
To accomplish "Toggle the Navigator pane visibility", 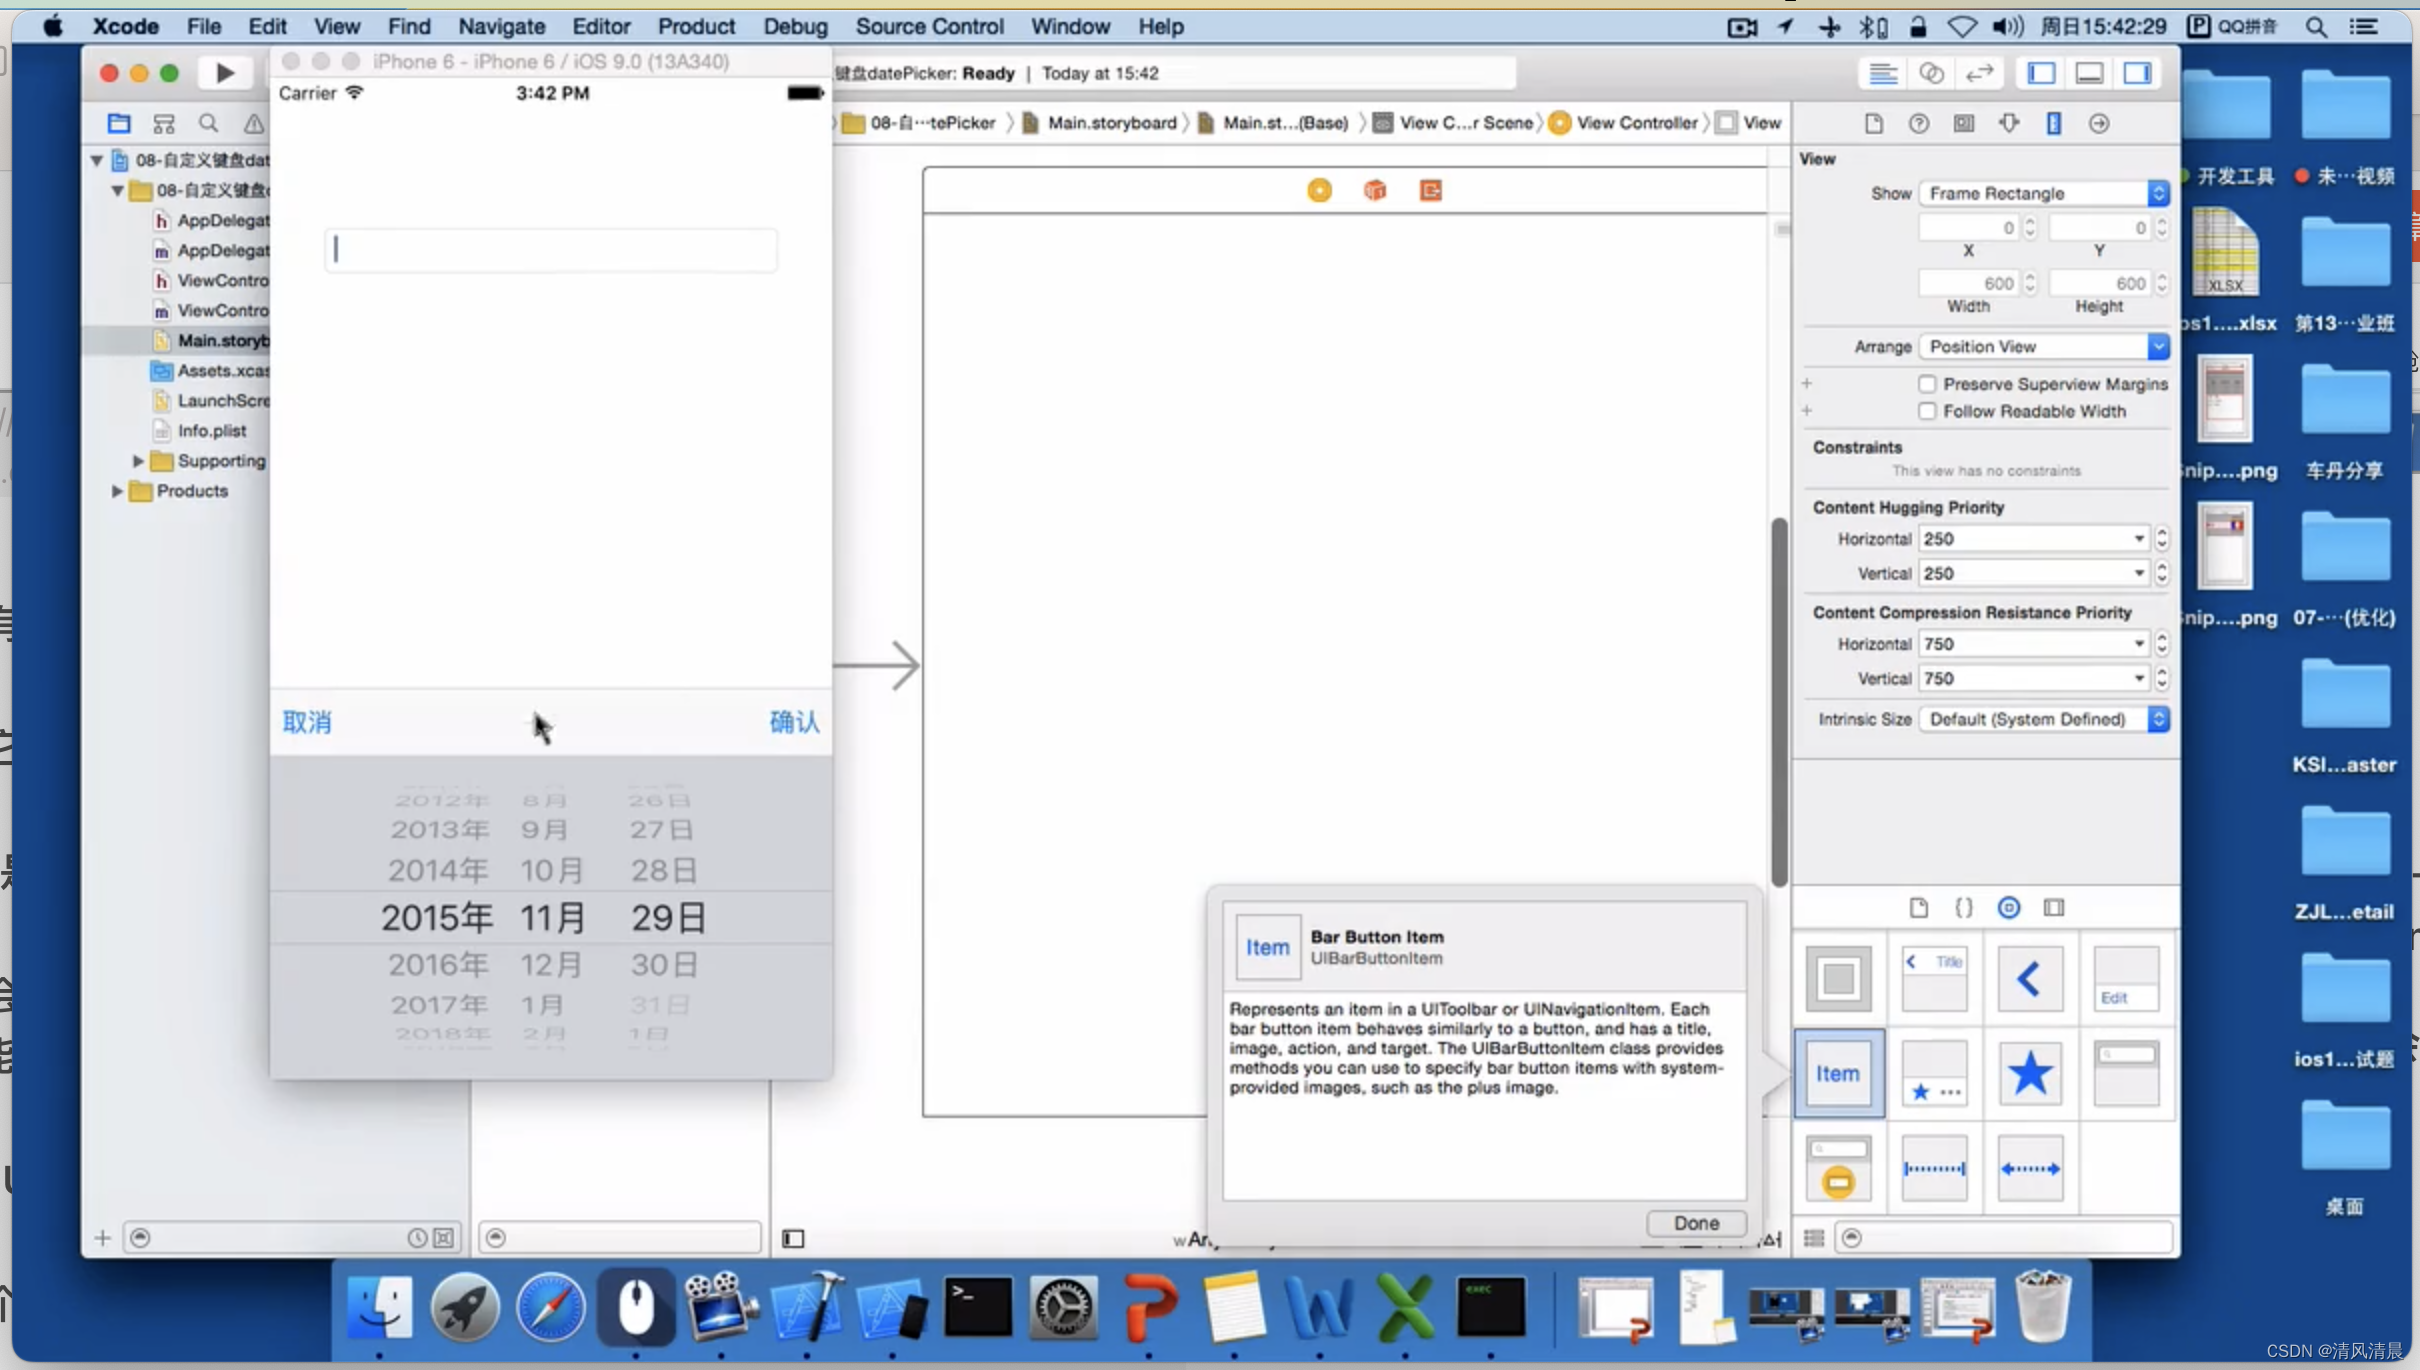I will tap(2041, 73).
